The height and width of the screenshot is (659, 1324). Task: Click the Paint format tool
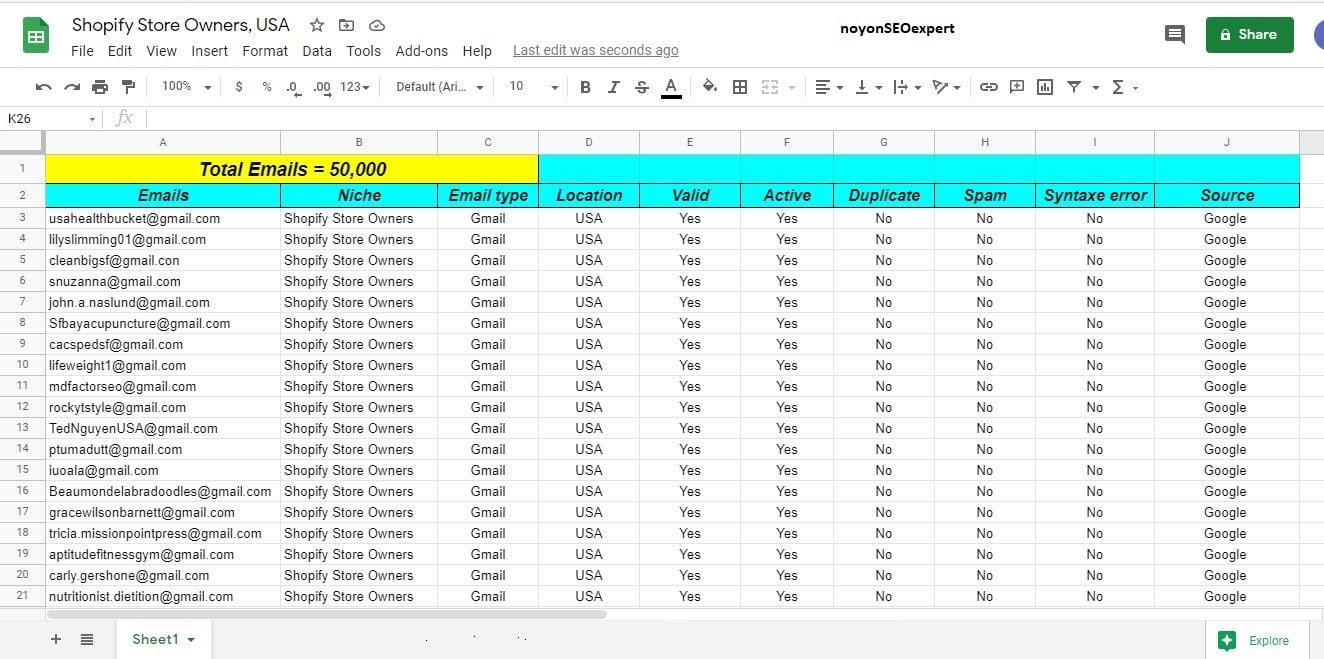coord(128,87)
